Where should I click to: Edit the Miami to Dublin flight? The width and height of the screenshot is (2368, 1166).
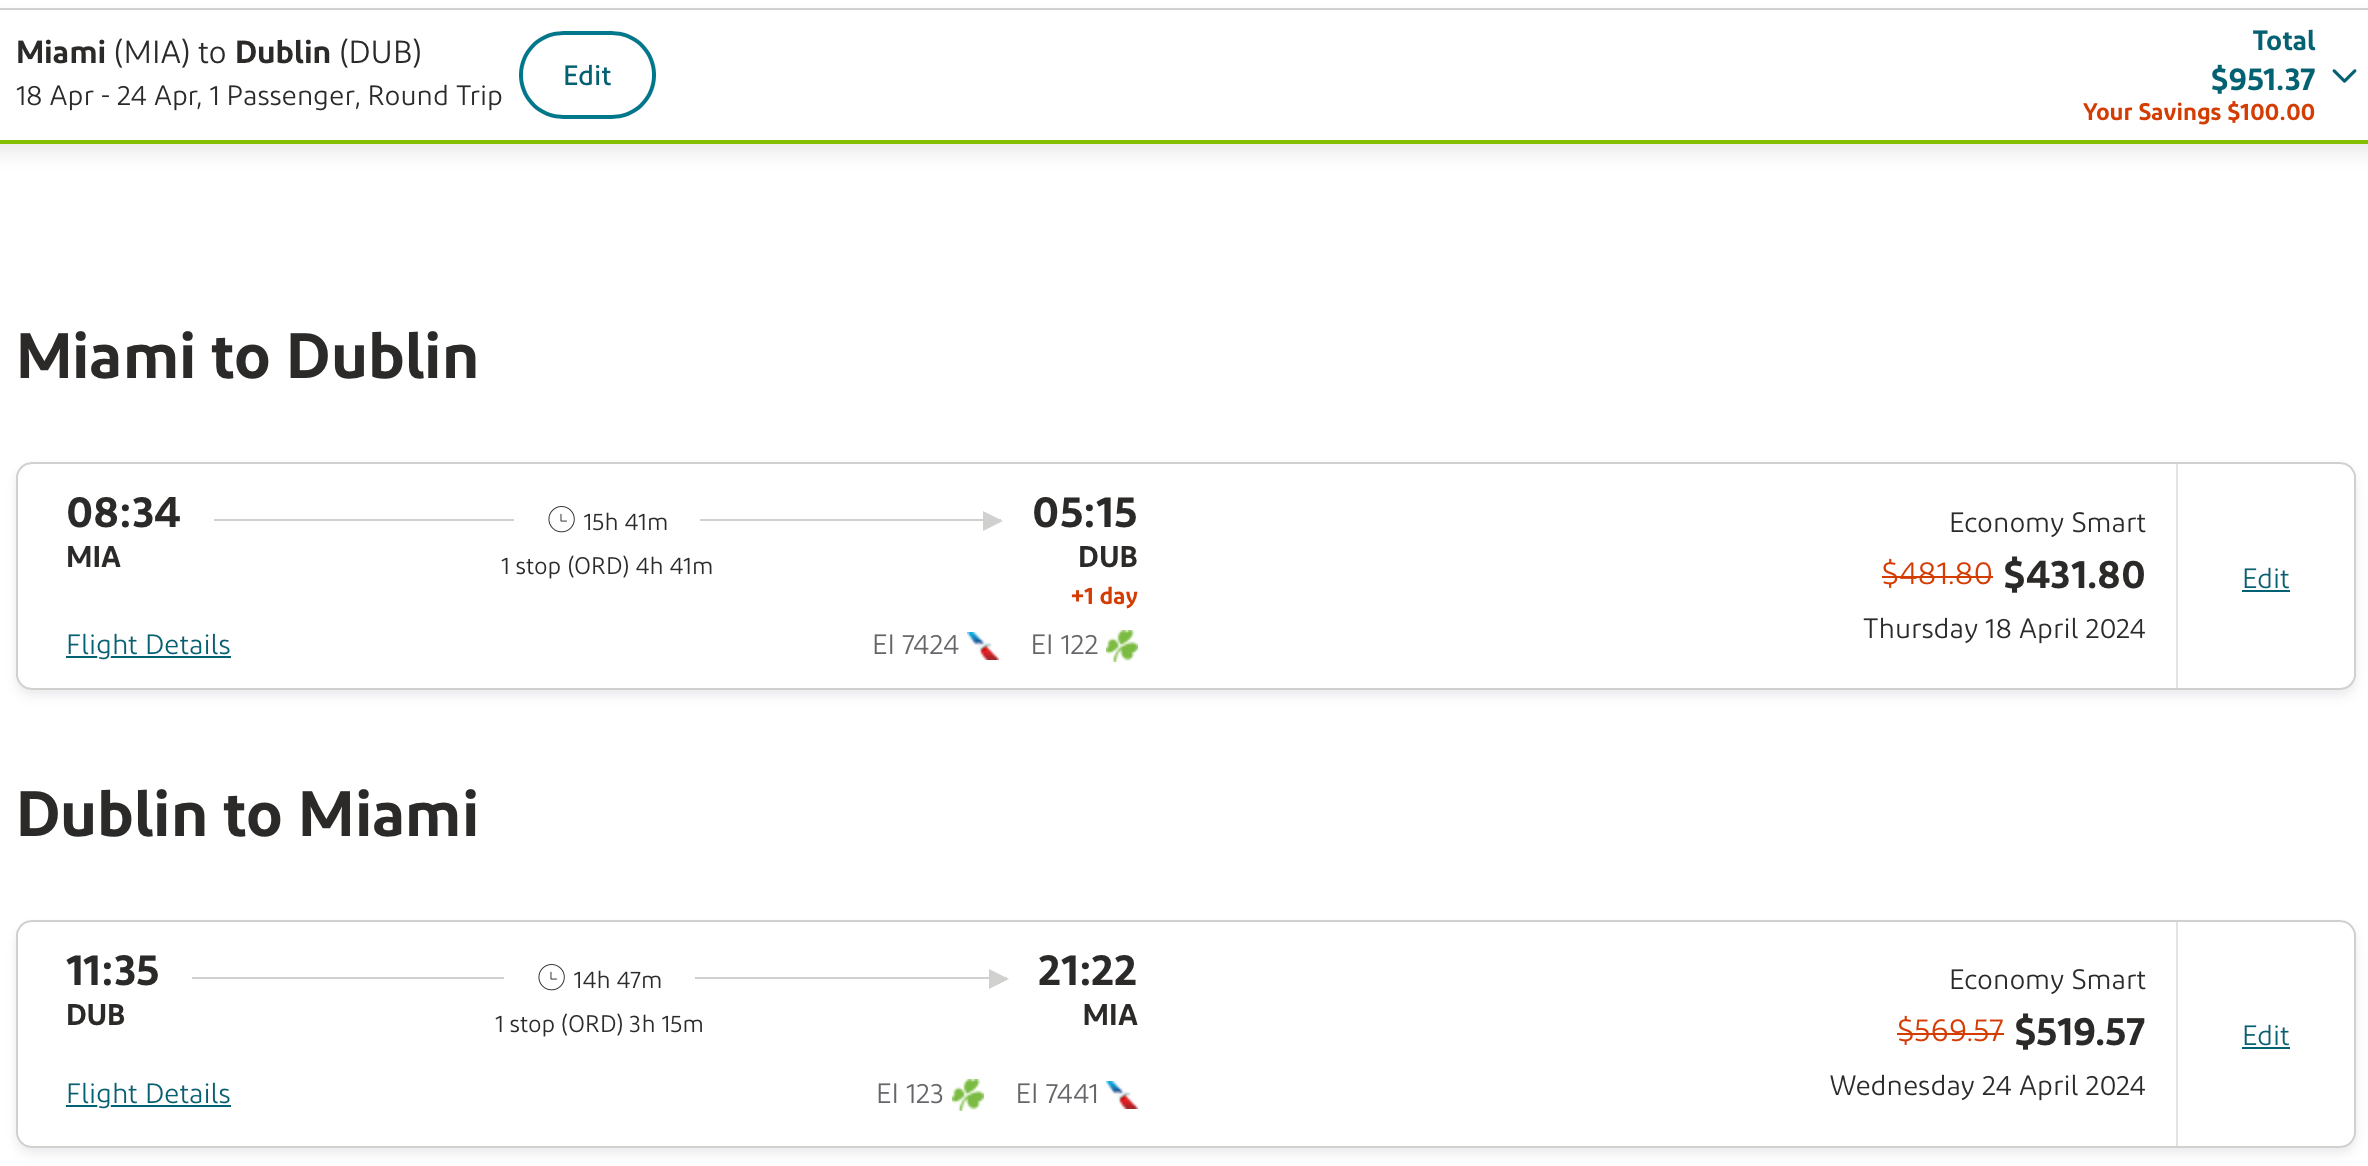[x=2265, y=578]
